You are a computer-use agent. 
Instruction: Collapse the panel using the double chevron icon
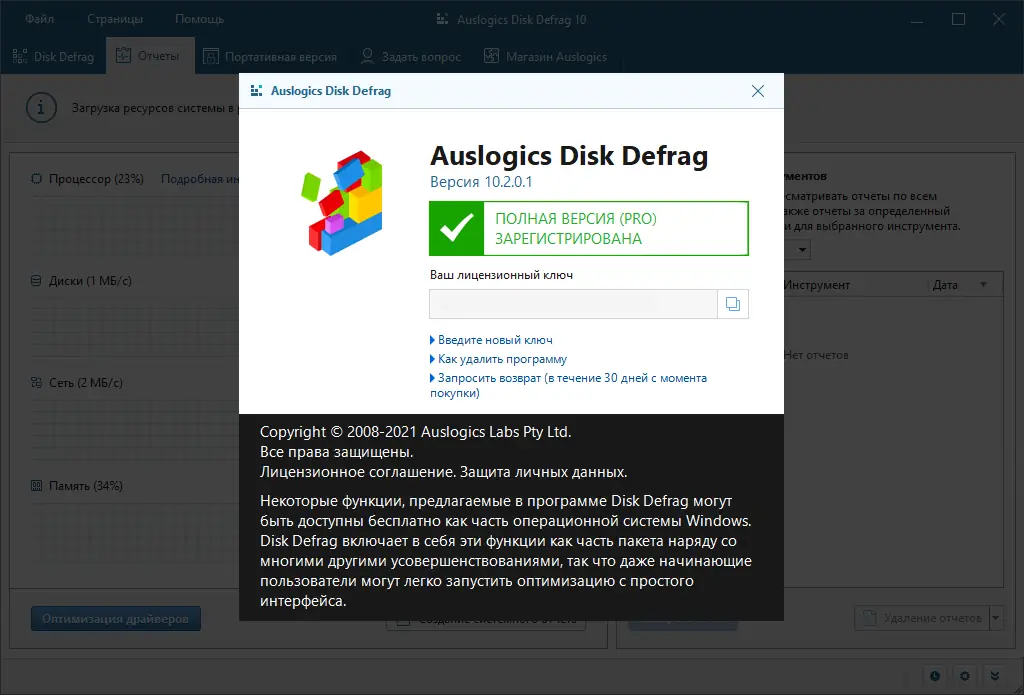click(994, 676)
